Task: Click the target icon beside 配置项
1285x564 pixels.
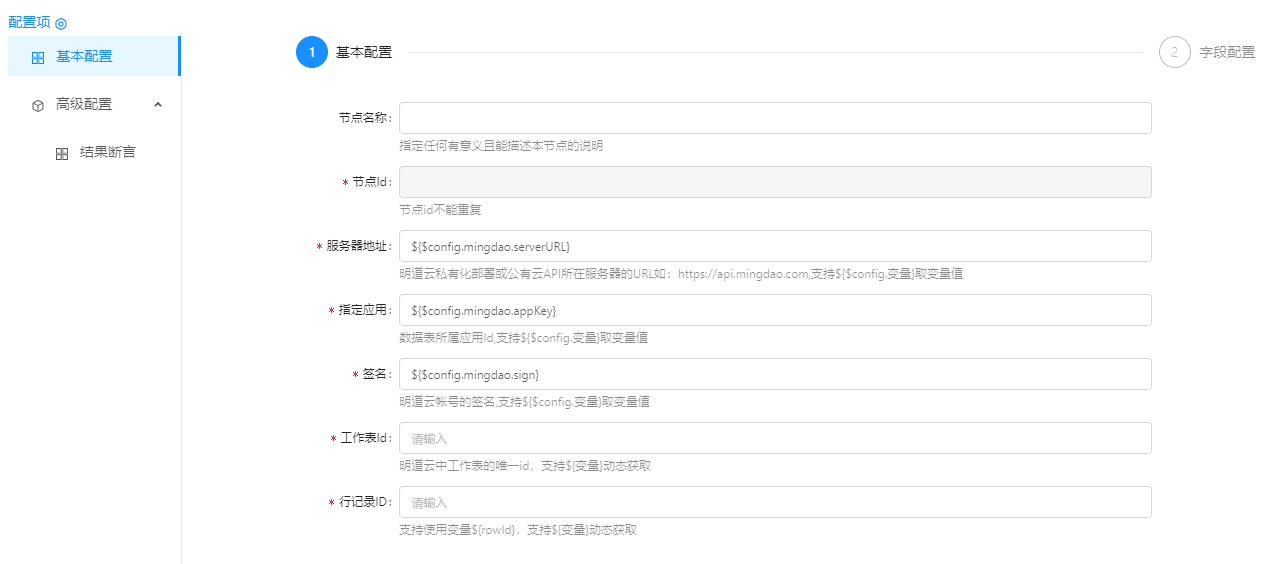Action: click(61, 23)
